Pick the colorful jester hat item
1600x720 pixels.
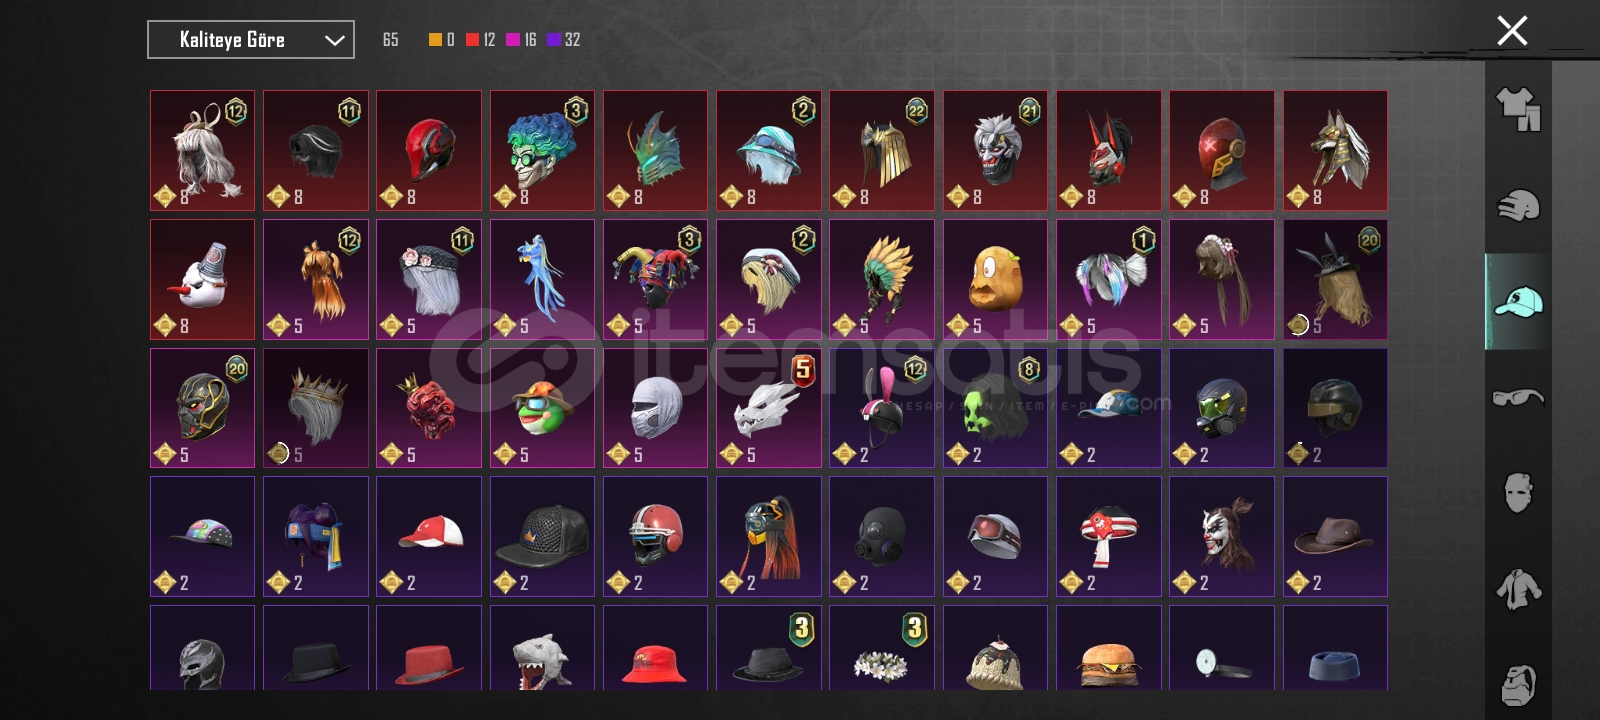tap(655, 280)
